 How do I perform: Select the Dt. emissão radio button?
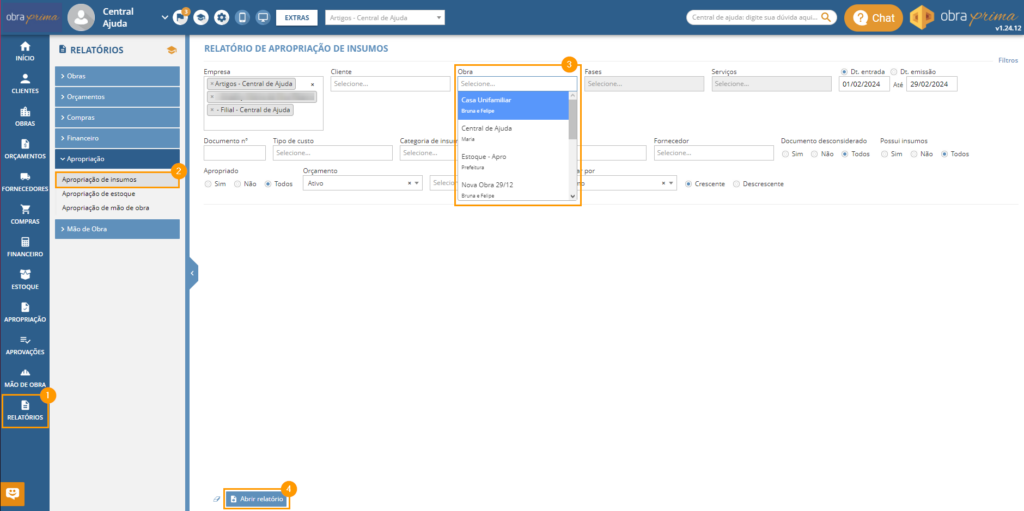[x=894, y=71]
